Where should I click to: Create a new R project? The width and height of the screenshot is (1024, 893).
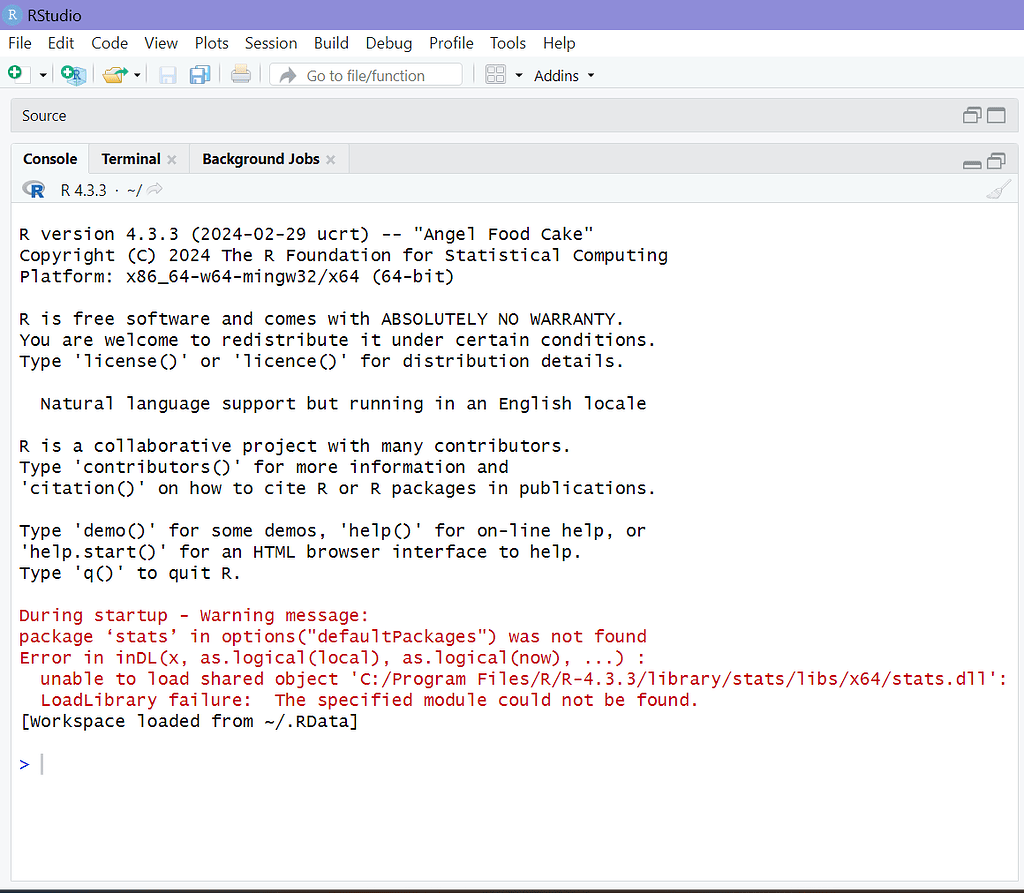[x=73, y=74]
